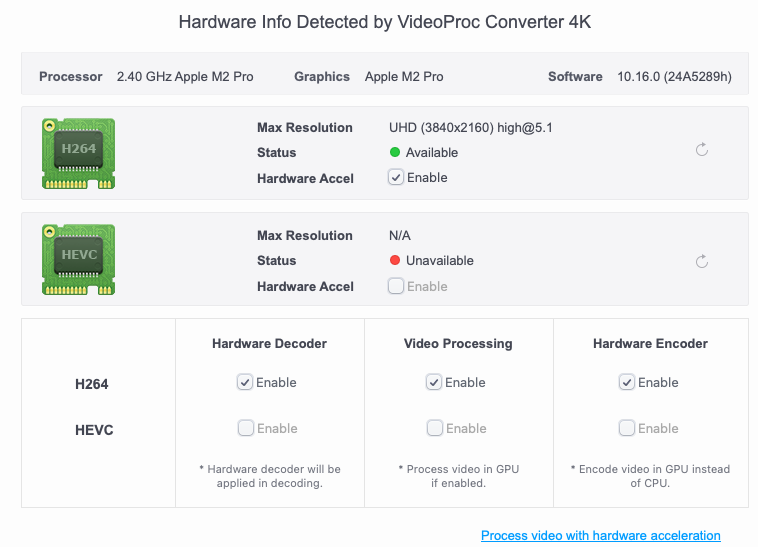
Task: Click the Video Processing column header
Action: click(458, 343)
